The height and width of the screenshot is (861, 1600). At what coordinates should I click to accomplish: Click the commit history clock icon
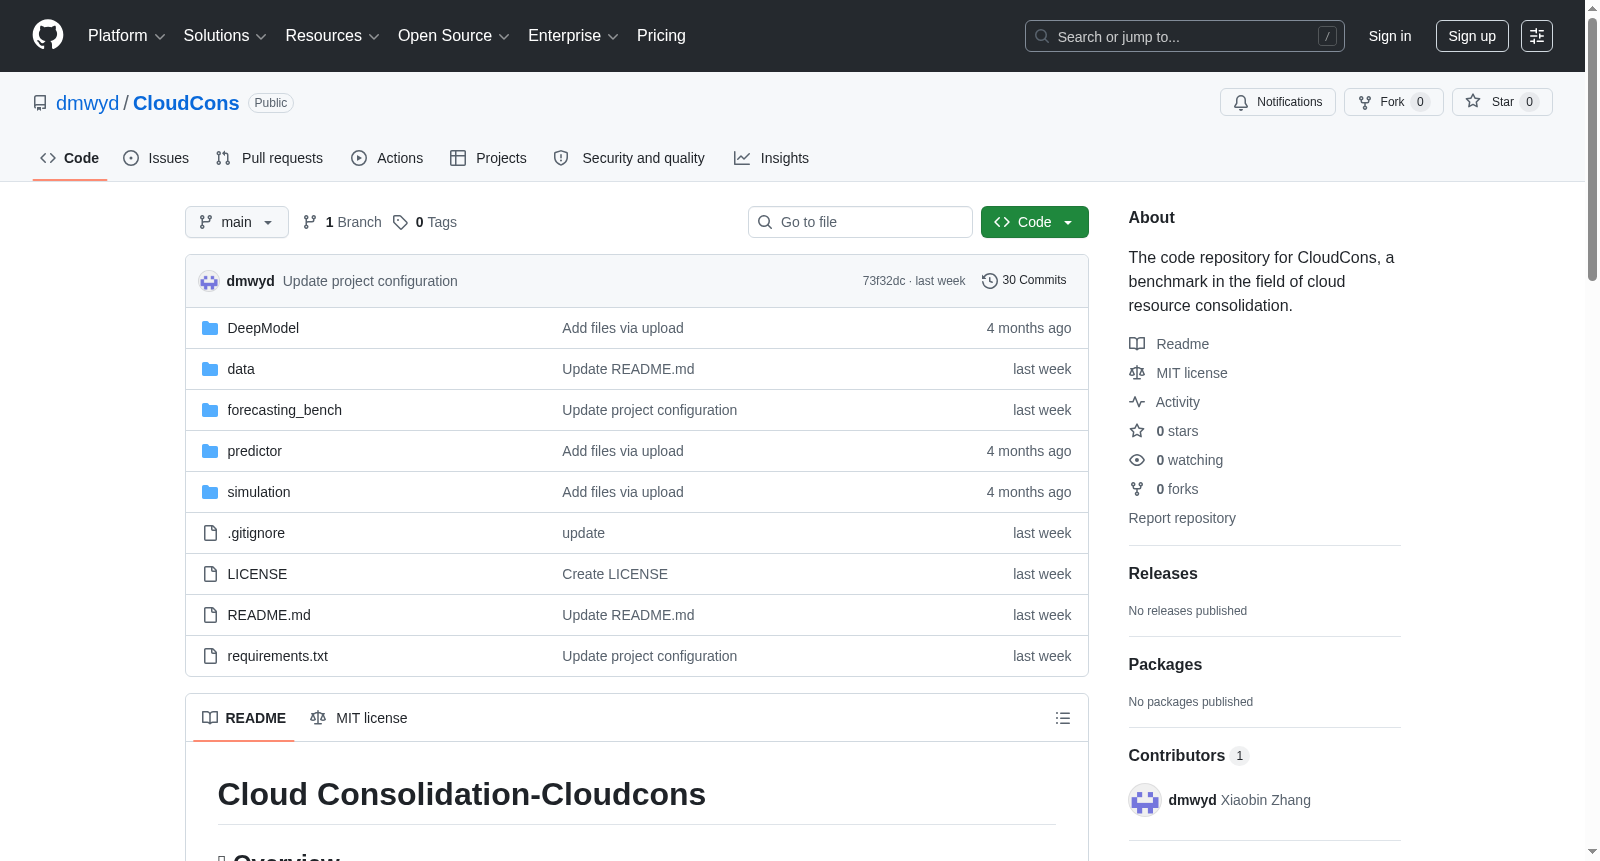990,281
